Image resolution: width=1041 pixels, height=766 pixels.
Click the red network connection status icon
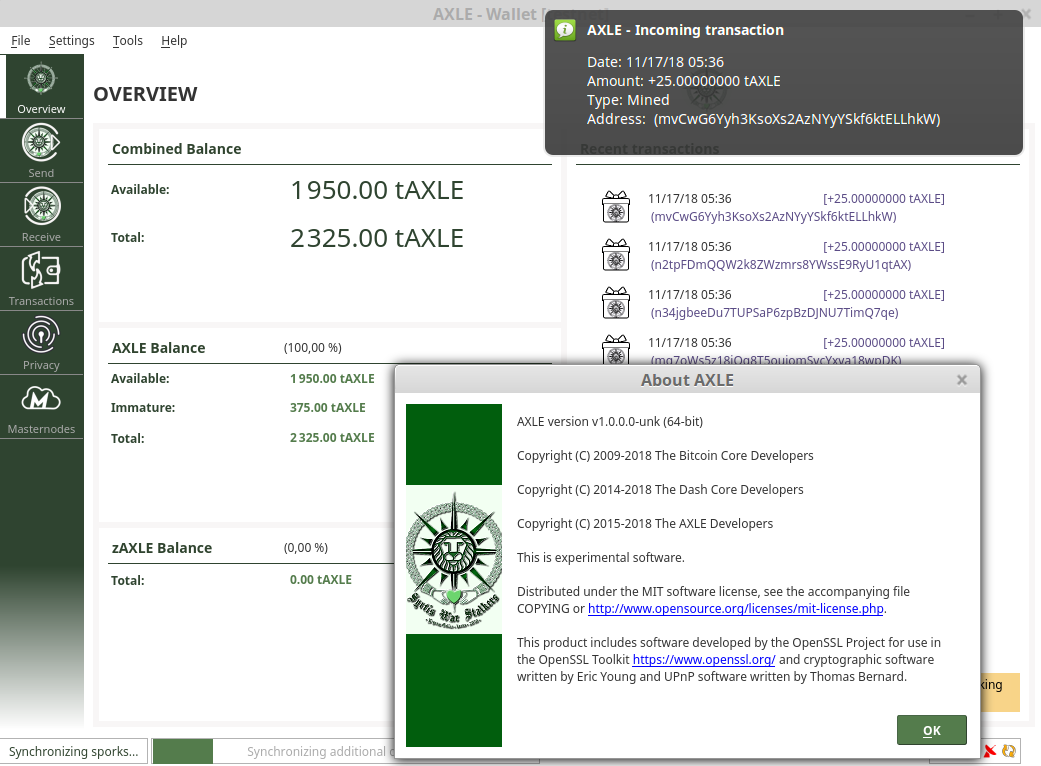[990, 751]
